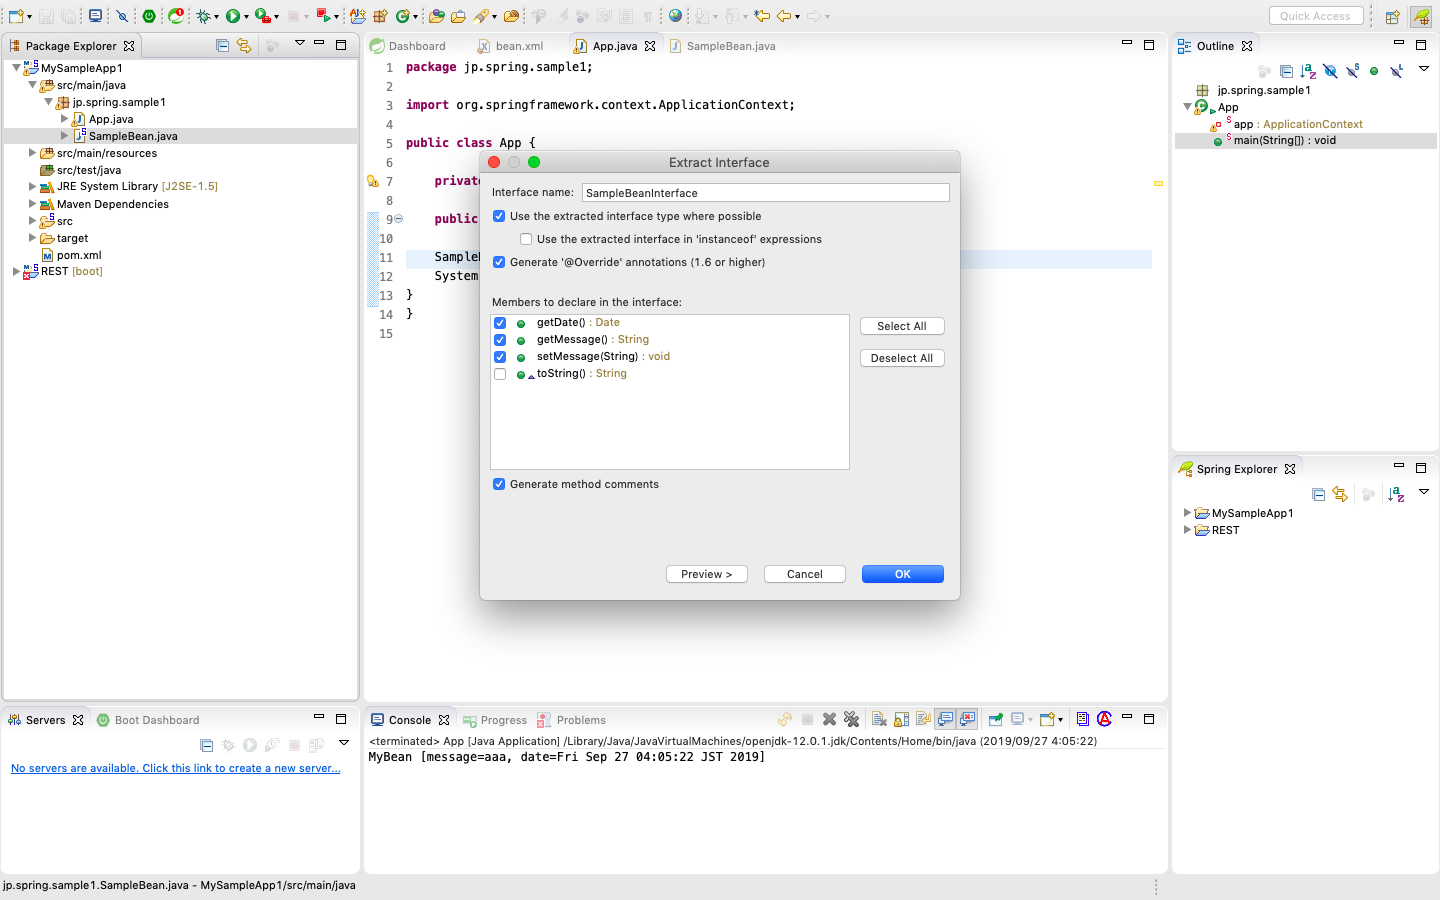Viewport: 1440px width, 900px height.
Task: Open the Spring perspective icon at top right
Action: tap(1421, 16)
